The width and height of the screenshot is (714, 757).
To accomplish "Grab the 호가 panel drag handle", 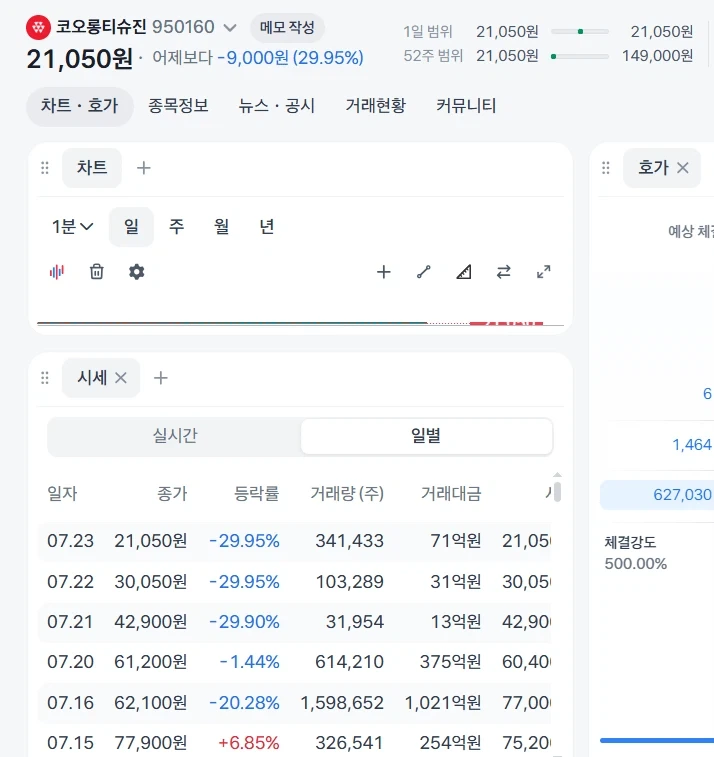I will pyautogui.click(x=606, y=168).
